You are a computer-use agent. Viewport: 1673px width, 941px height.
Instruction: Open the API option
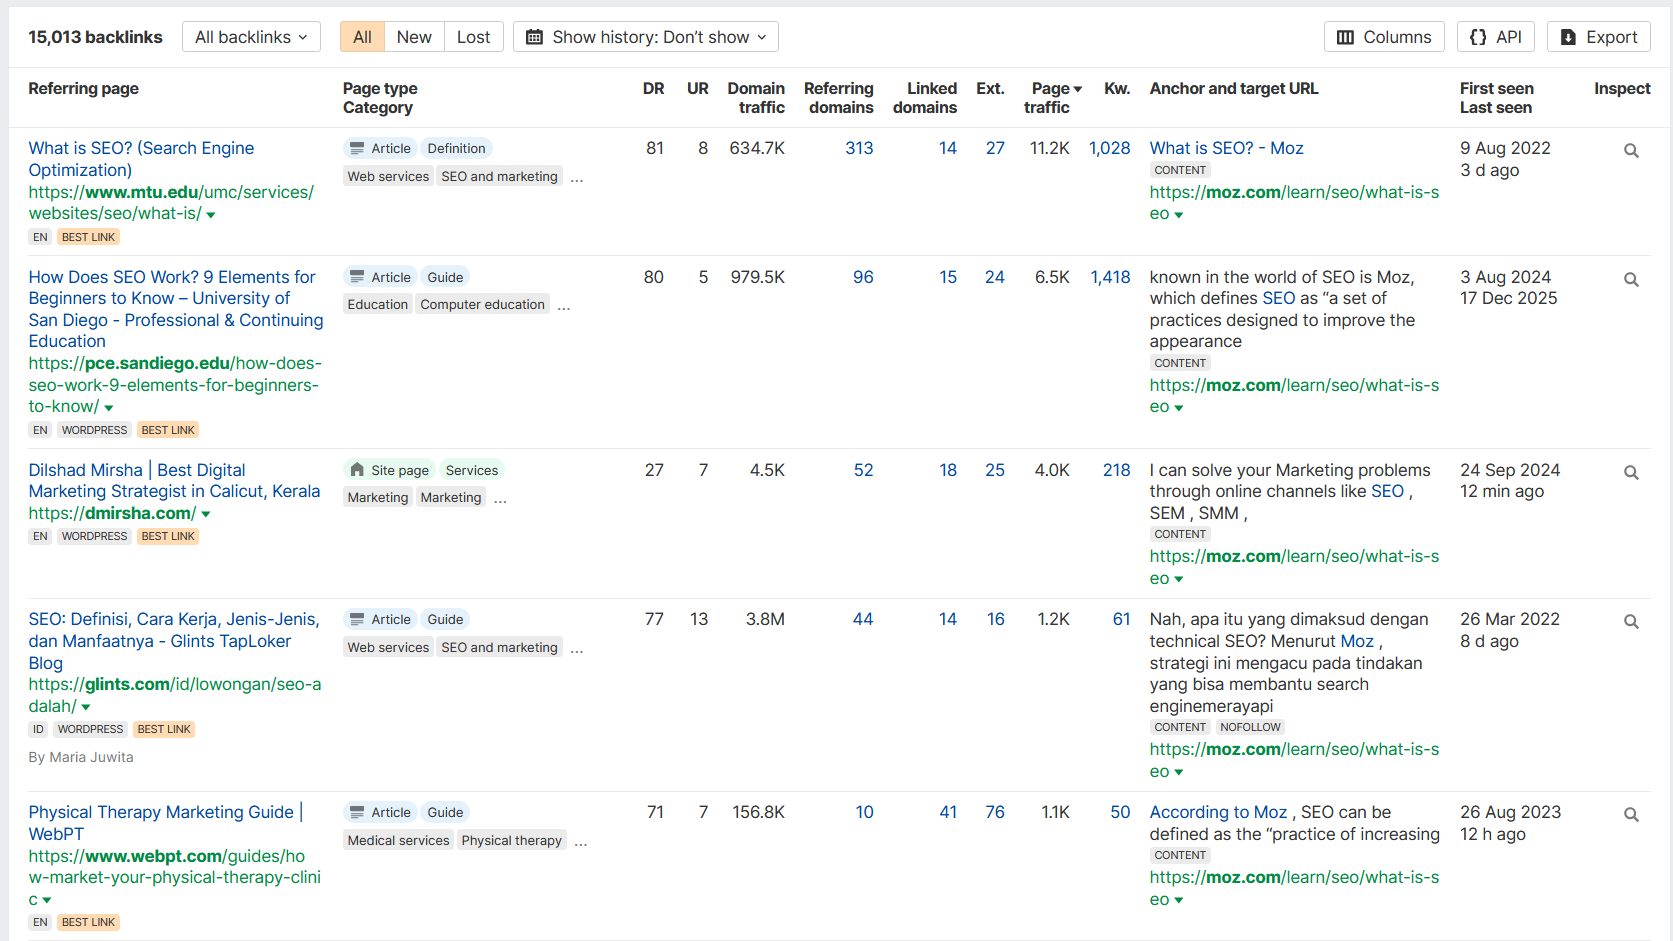point(1495,37)
